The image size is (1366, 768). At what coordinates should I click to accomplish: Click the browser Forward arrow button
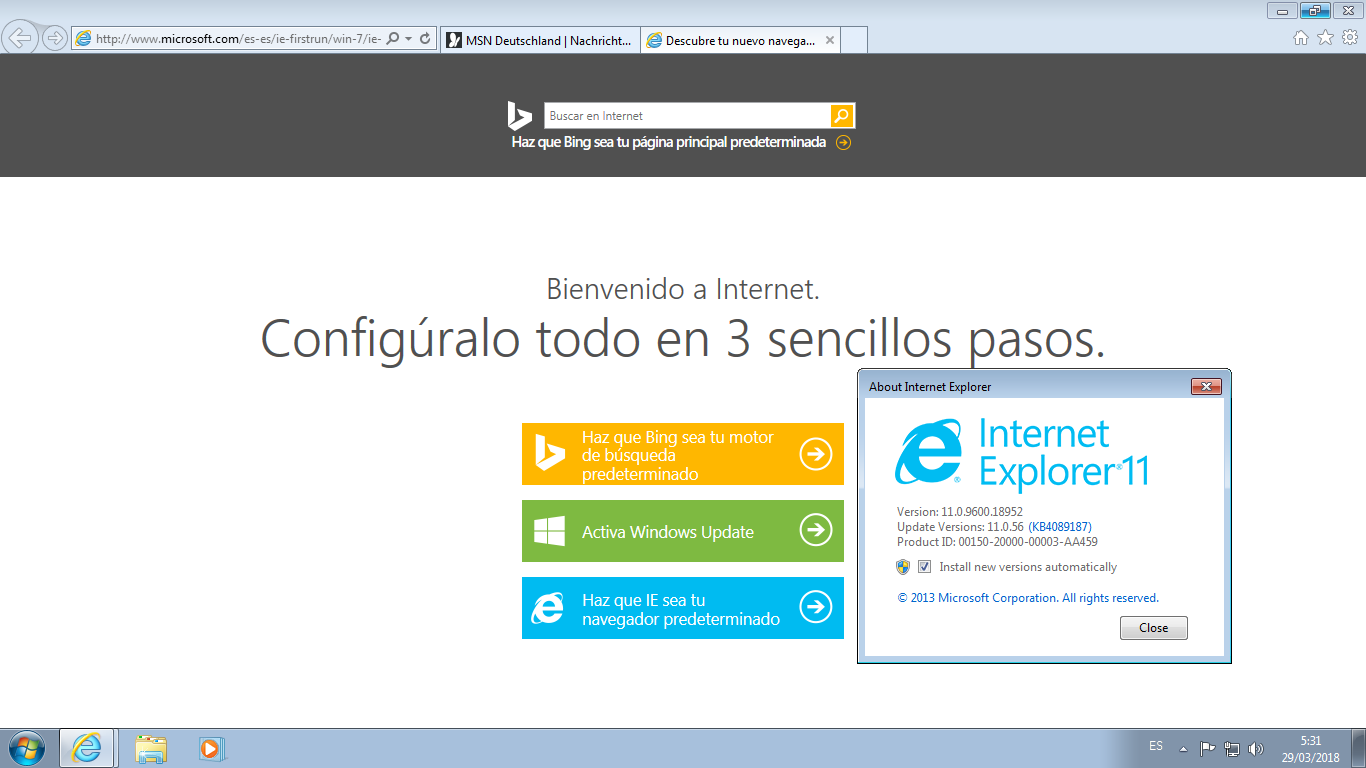54,38
